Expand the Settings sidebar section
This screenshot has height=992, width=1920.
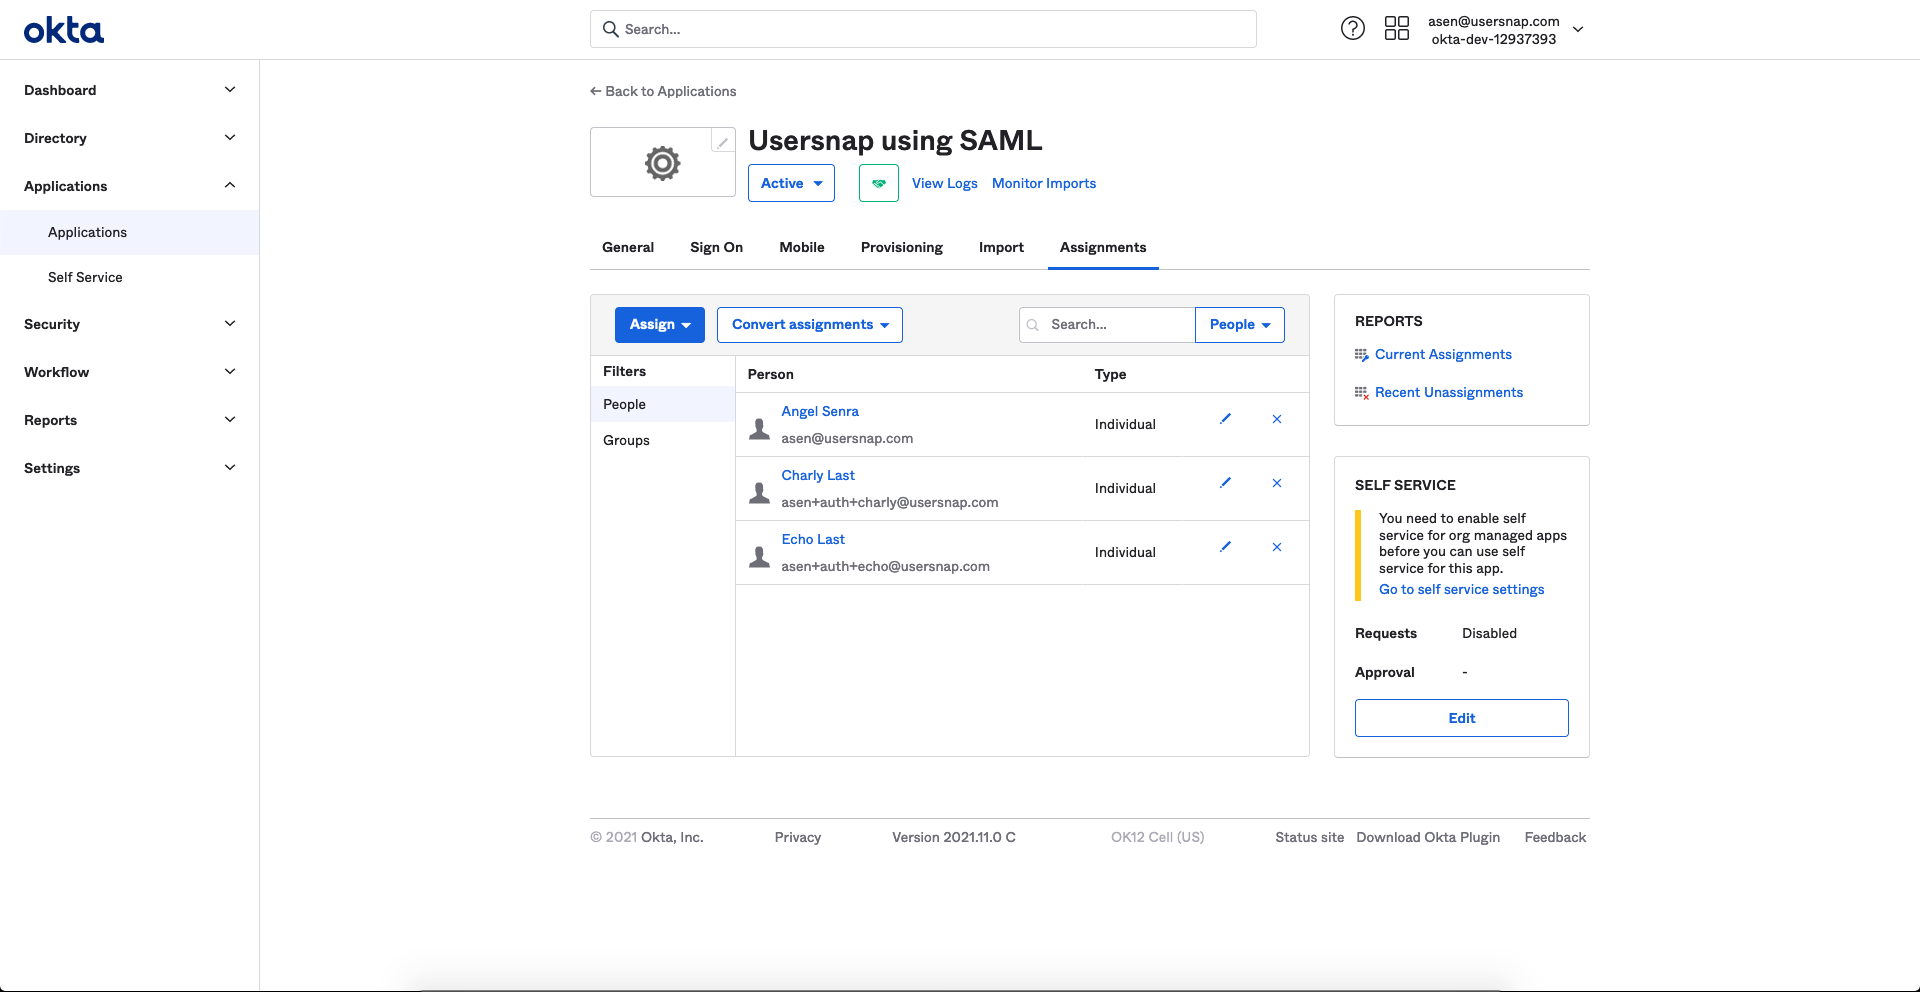click(x=129, y=468)
